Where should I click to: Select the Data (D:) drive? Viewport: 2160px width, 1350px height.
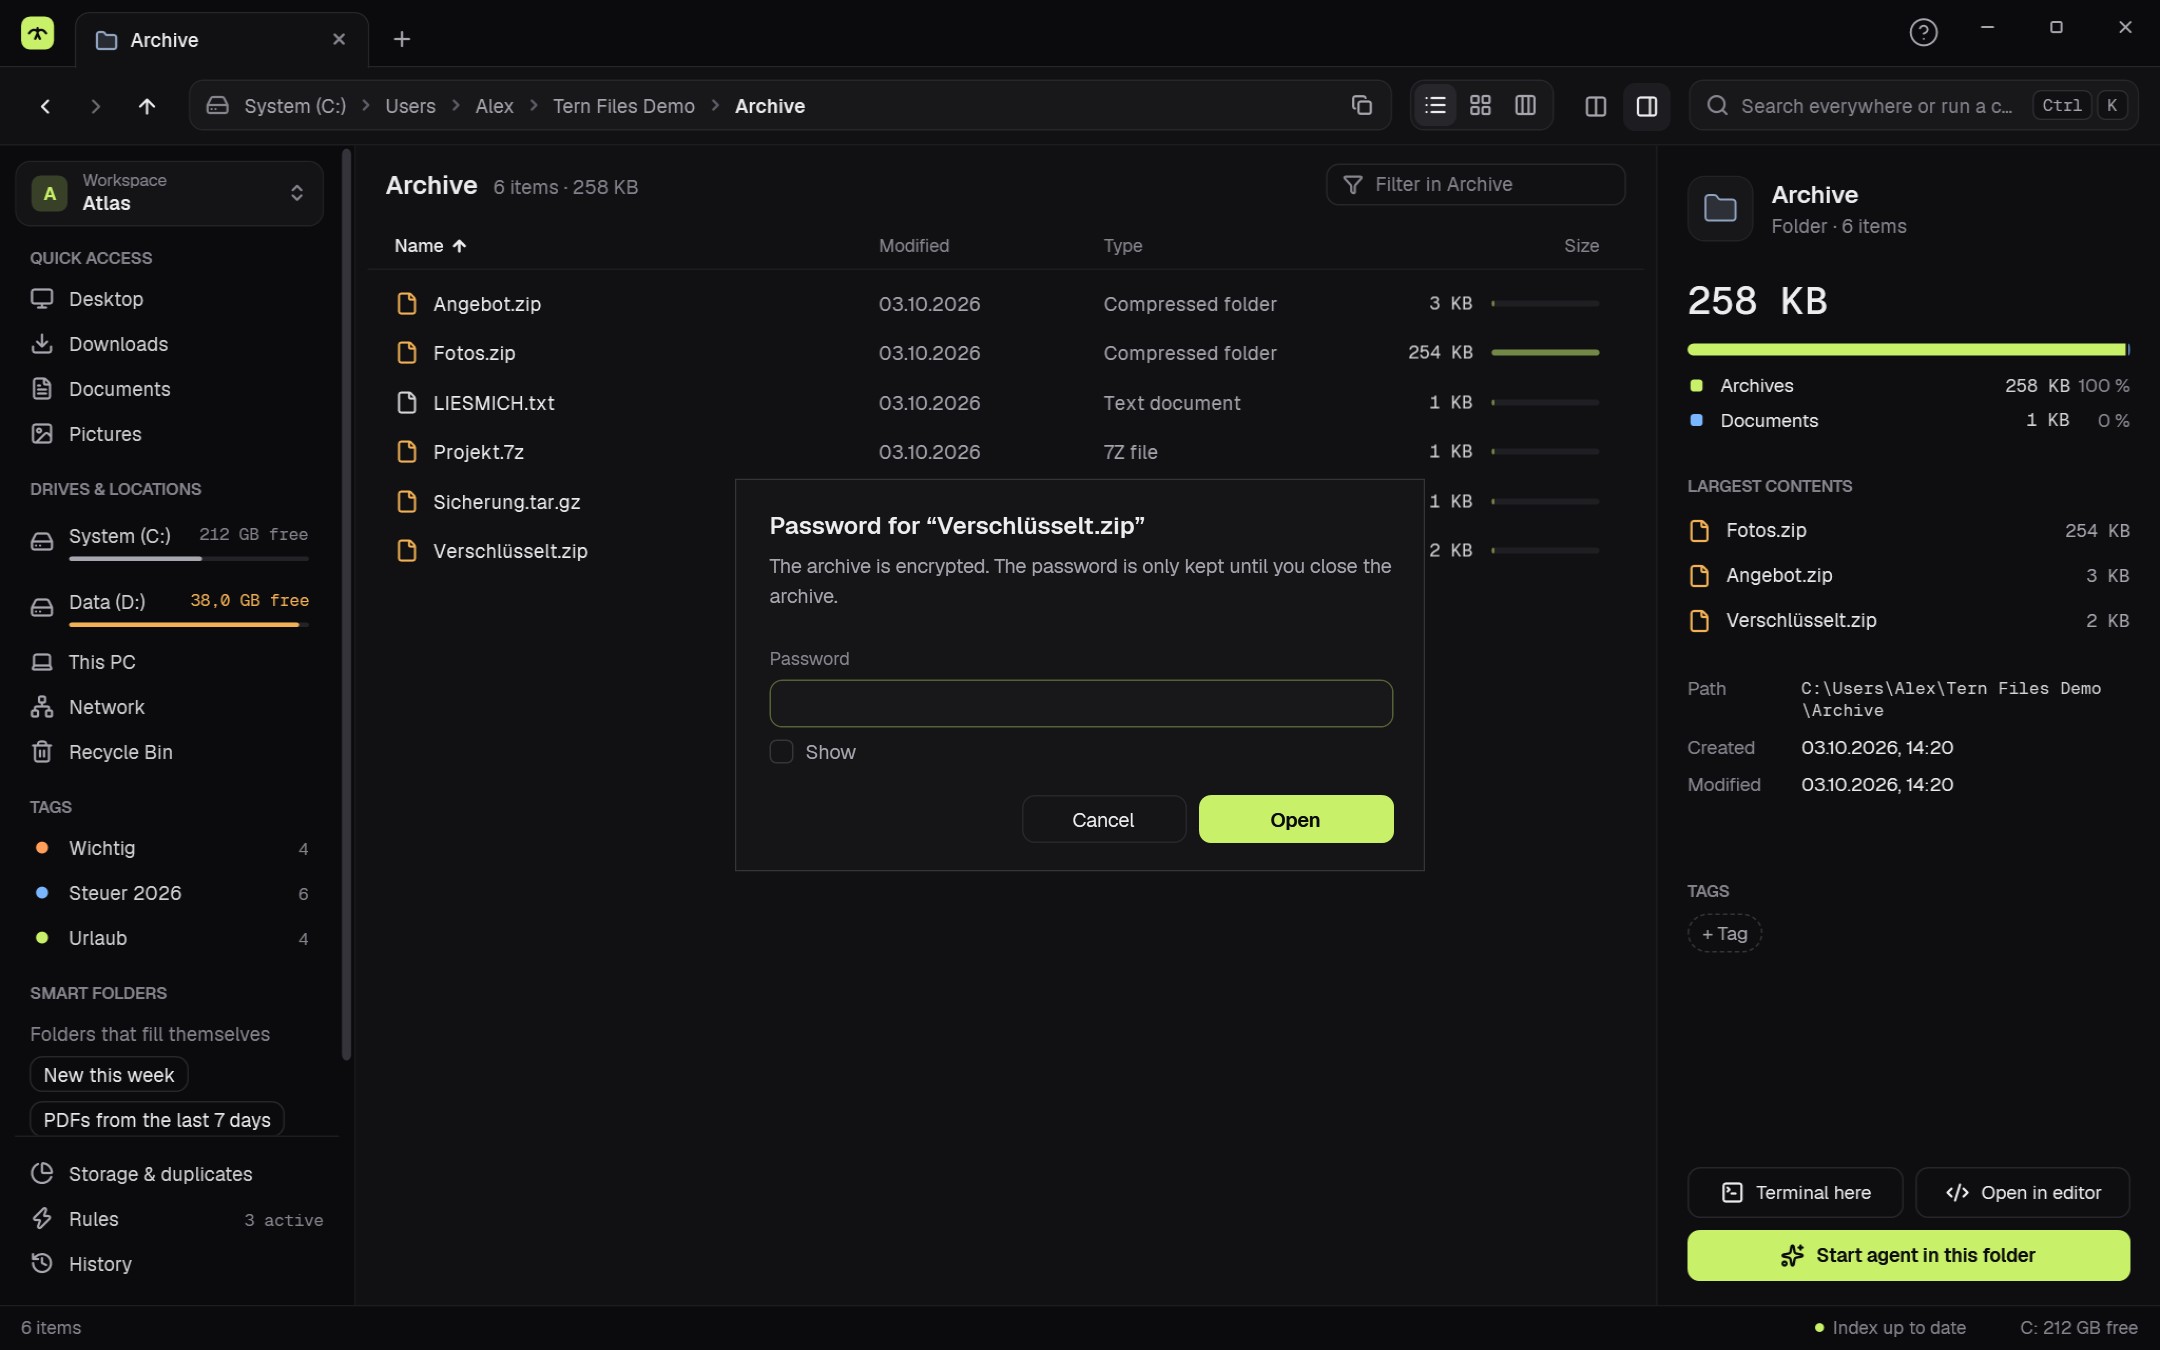(x=169, y=607)
